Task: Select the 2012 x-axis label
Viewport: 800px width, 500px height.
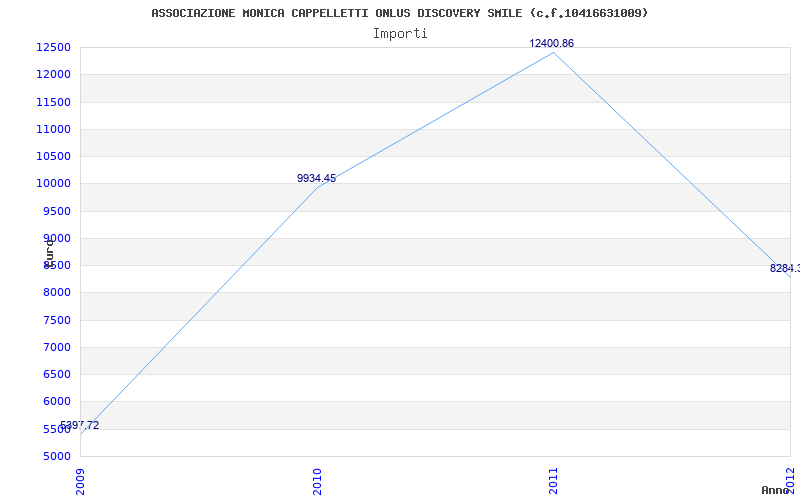Action: 790,480
